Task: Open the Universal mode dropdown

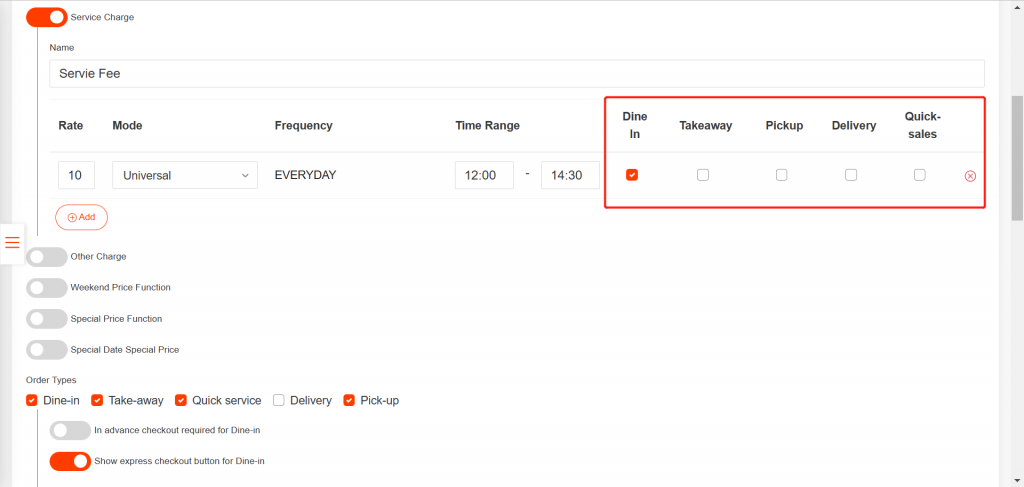Action: coord(185,175)
